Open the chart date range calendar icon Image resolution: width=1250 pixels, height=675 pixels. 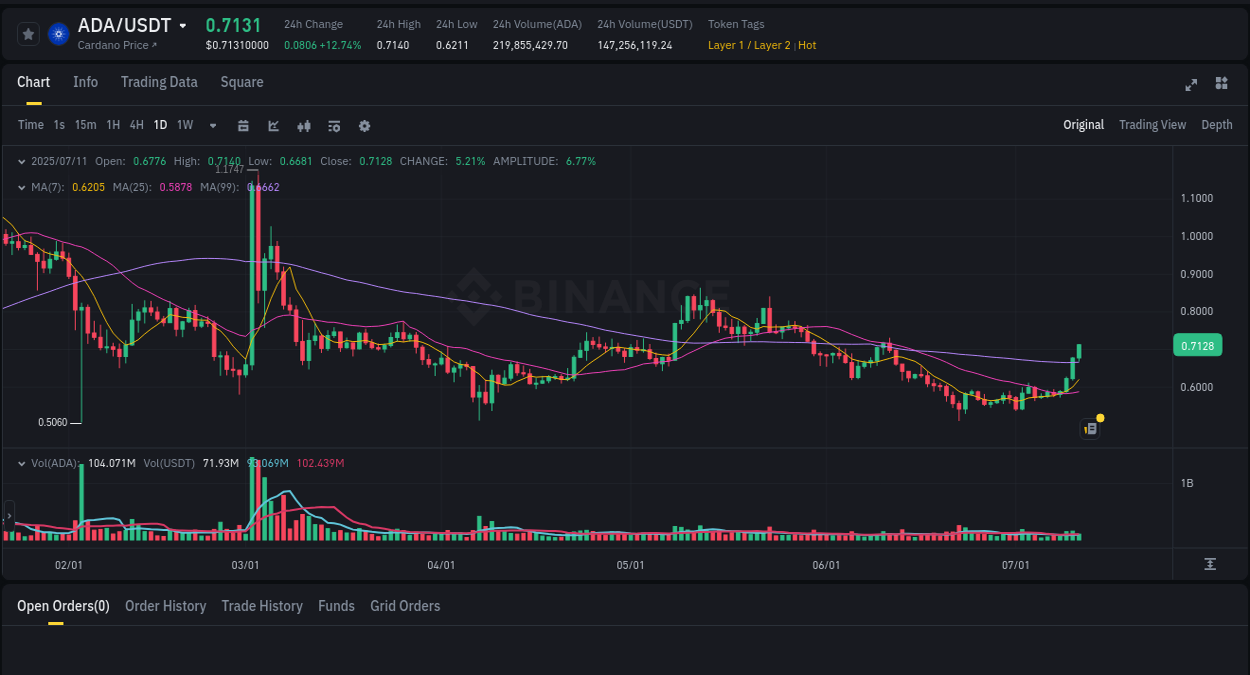point(243,126)
